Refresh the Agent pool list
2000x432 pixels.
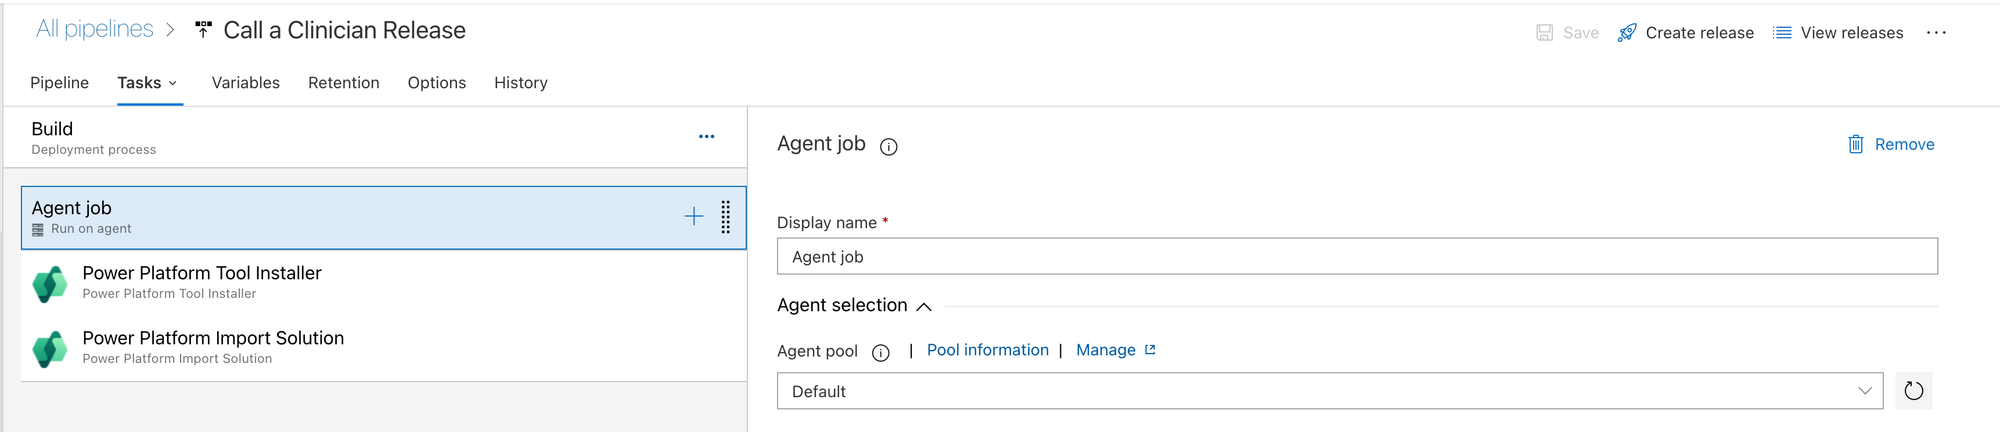pos(1913,391)
